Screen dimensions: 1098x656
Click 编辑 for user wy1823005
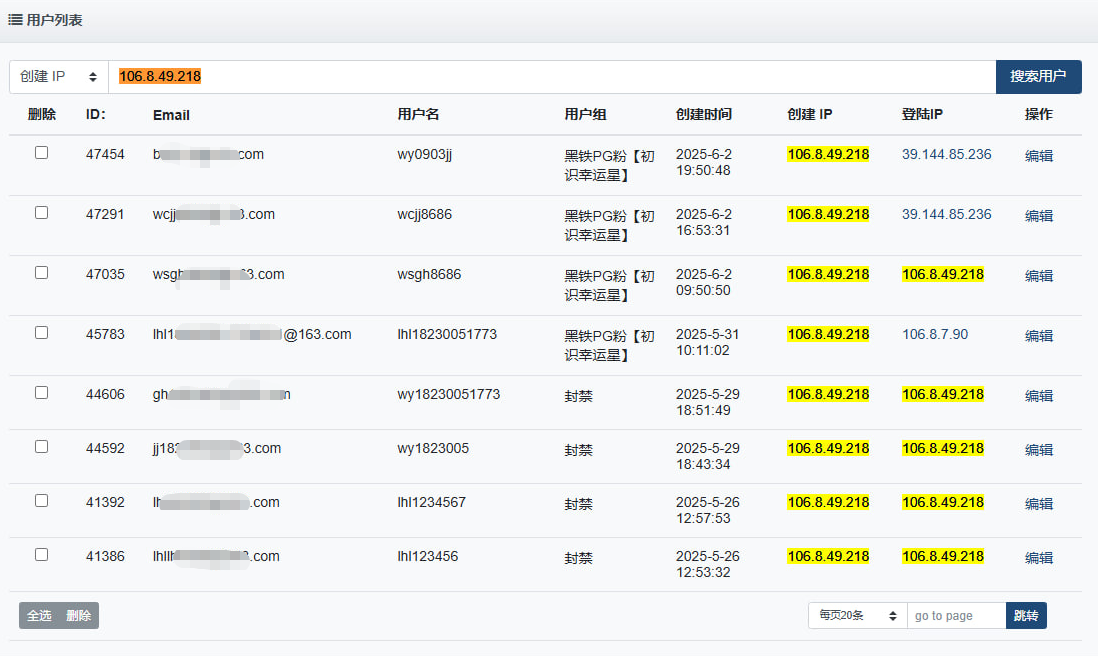1038,449
